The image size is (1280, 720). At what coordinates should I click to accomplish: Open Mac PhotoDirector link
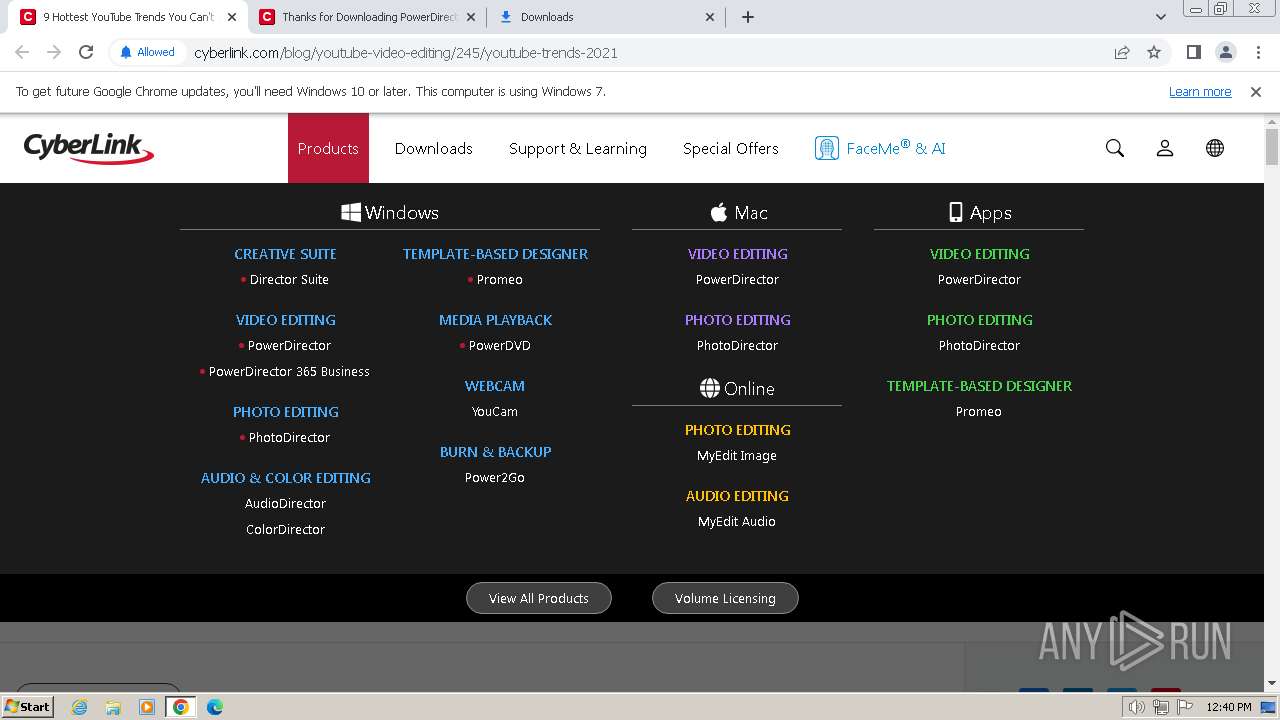click(x=737, y=345)
